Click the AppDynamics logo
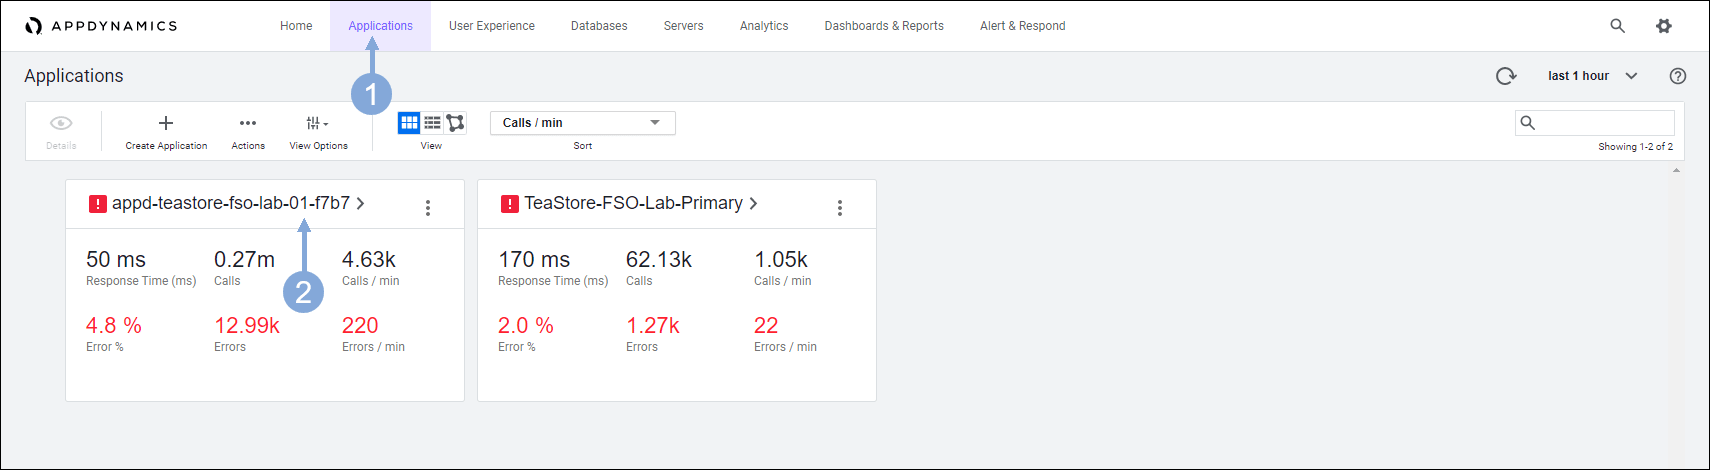This screenshot has width=1710, height=470. pos(101,26)
